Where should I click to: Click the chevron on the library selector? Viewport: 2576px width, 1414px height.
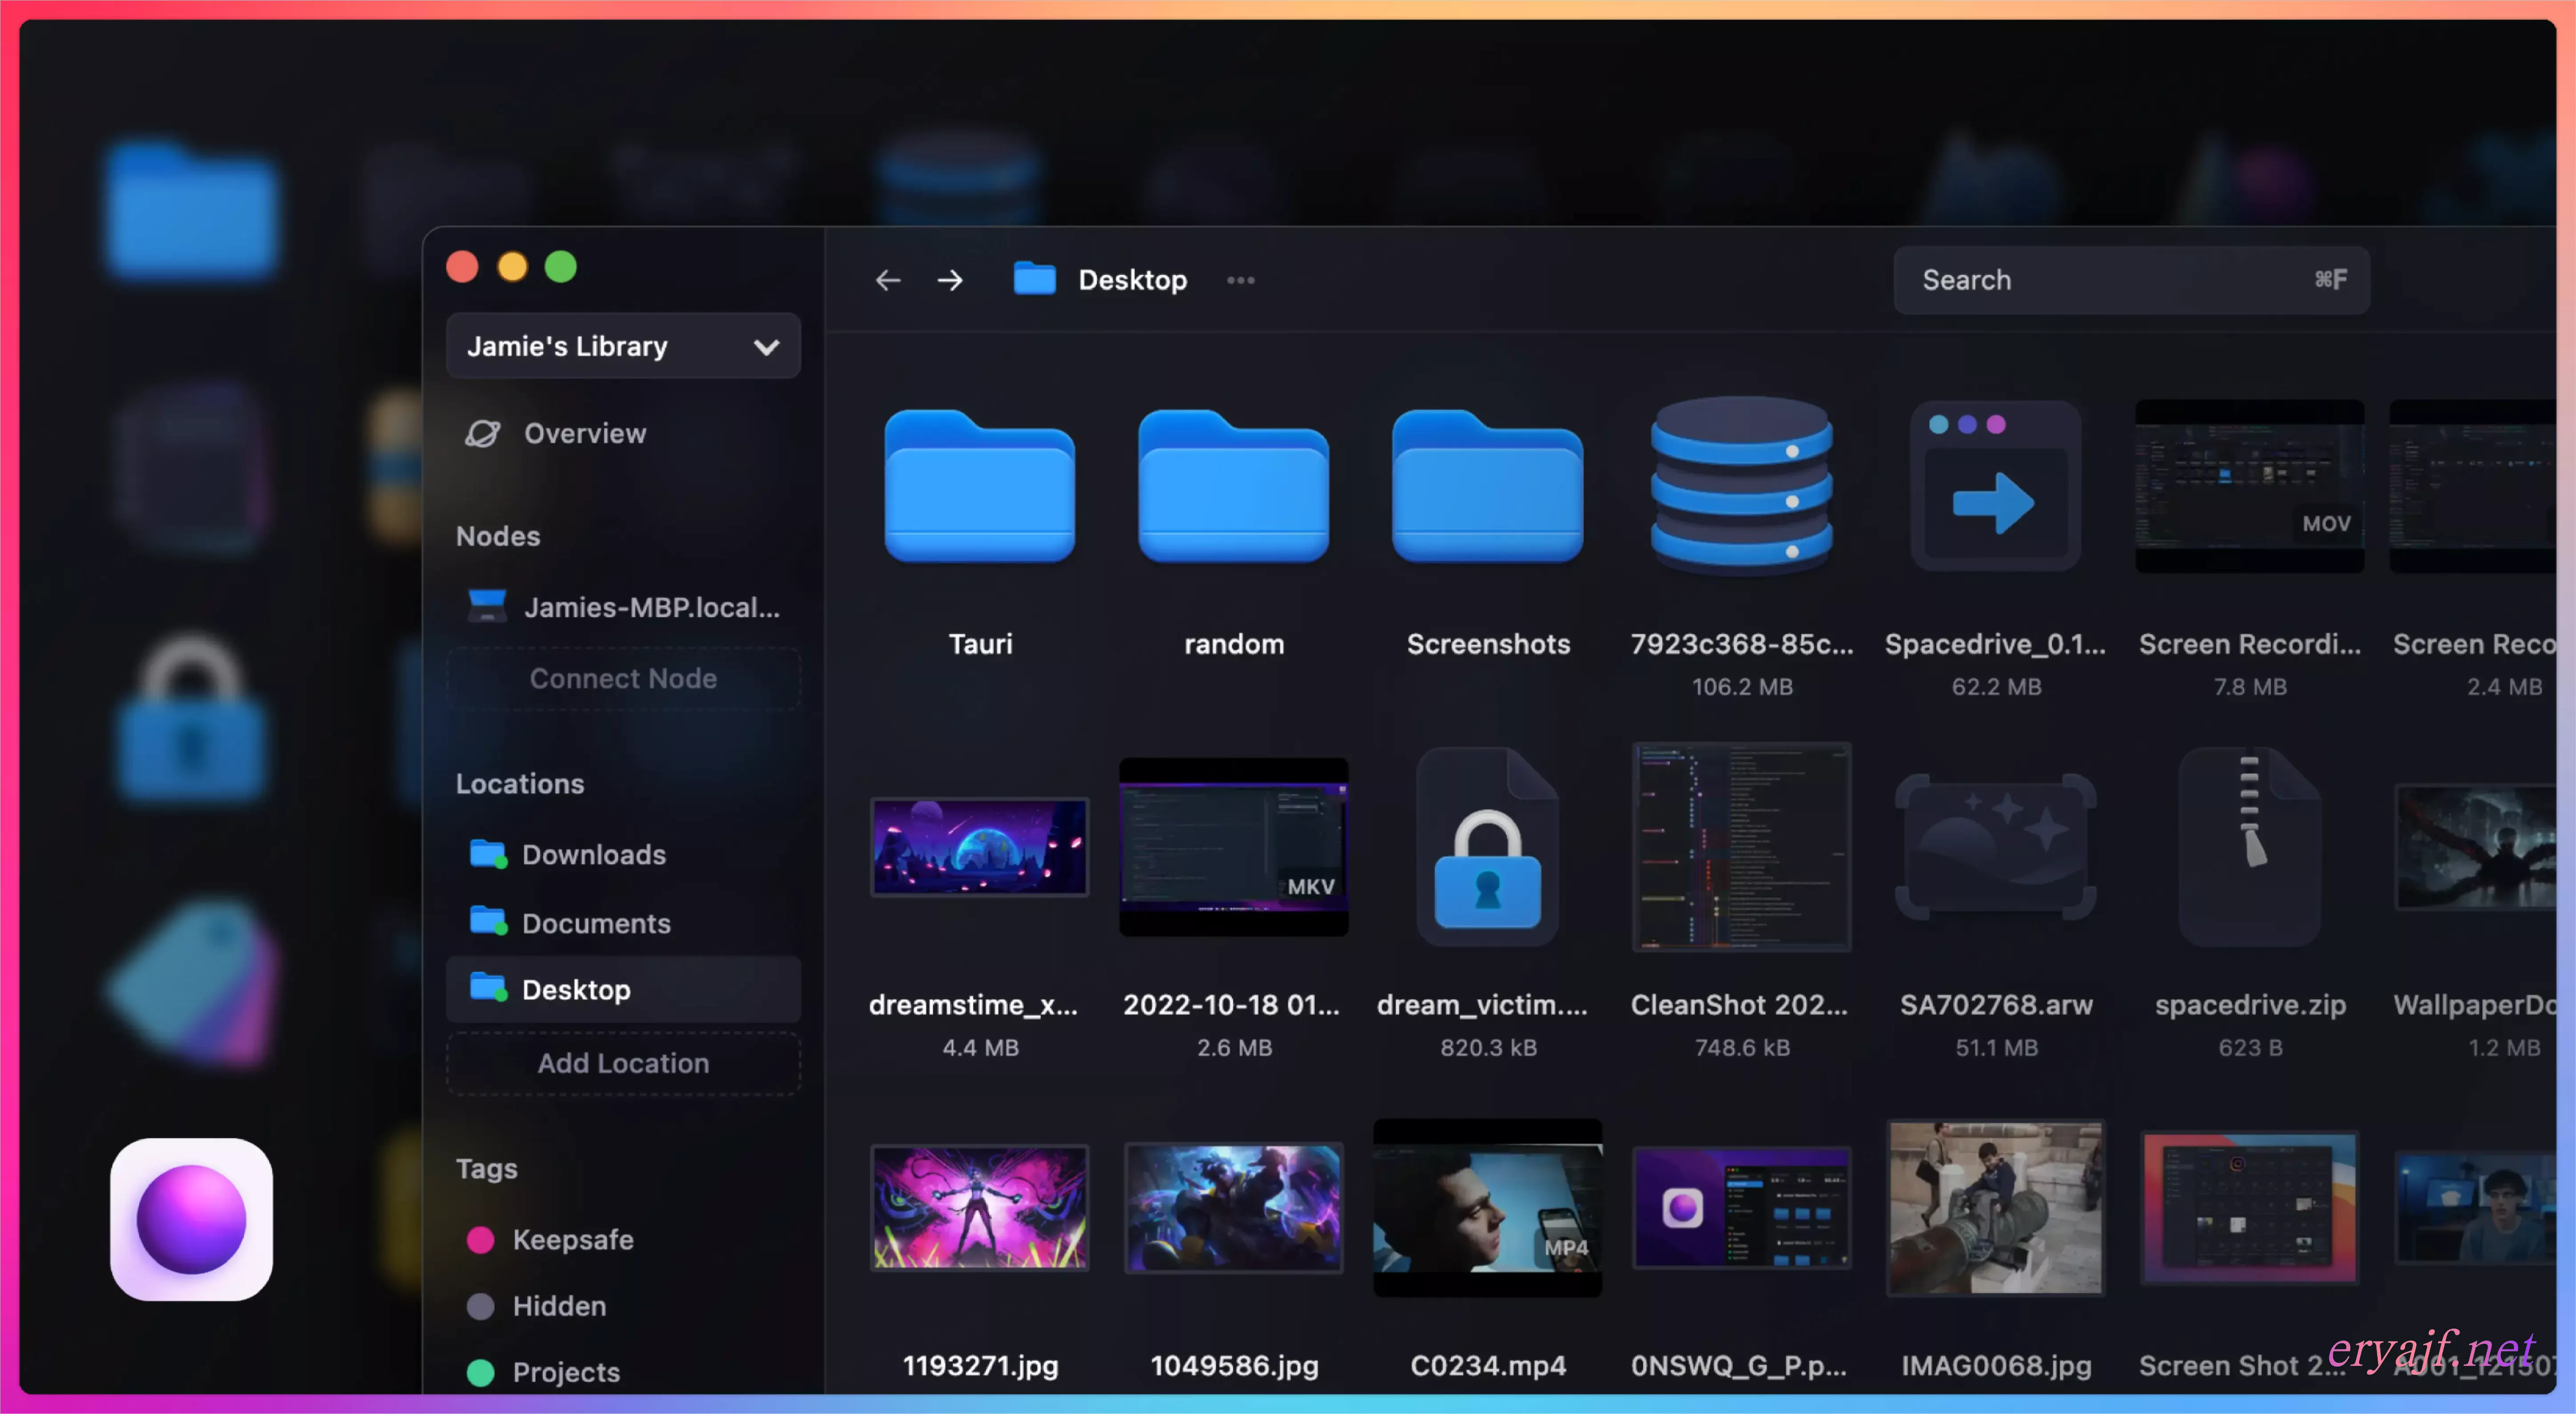point(766,347)
